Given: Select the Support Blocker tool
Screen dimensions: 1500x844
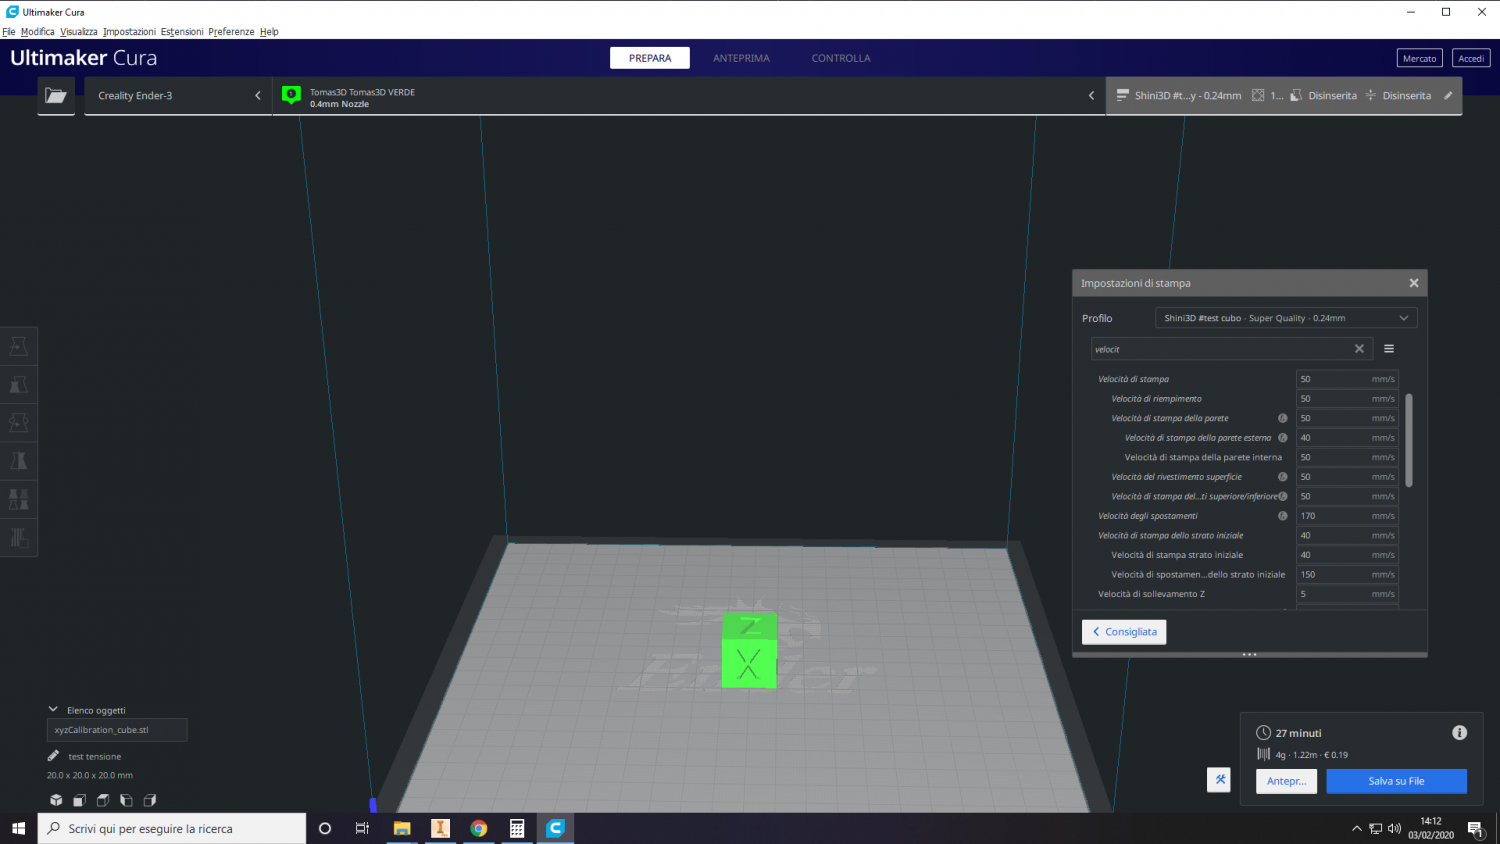Looking at the screenshot, I should [19, 537].
